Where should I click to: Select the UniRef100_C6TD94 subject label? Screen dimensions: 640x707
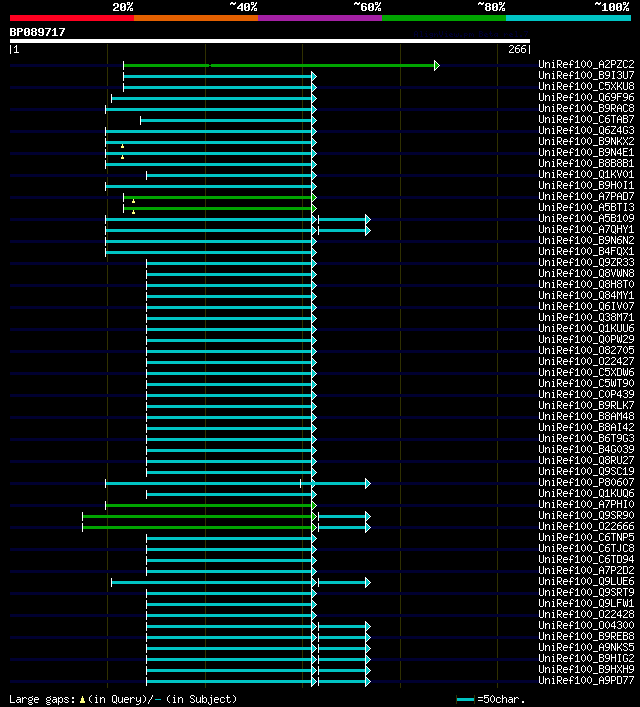586,559
